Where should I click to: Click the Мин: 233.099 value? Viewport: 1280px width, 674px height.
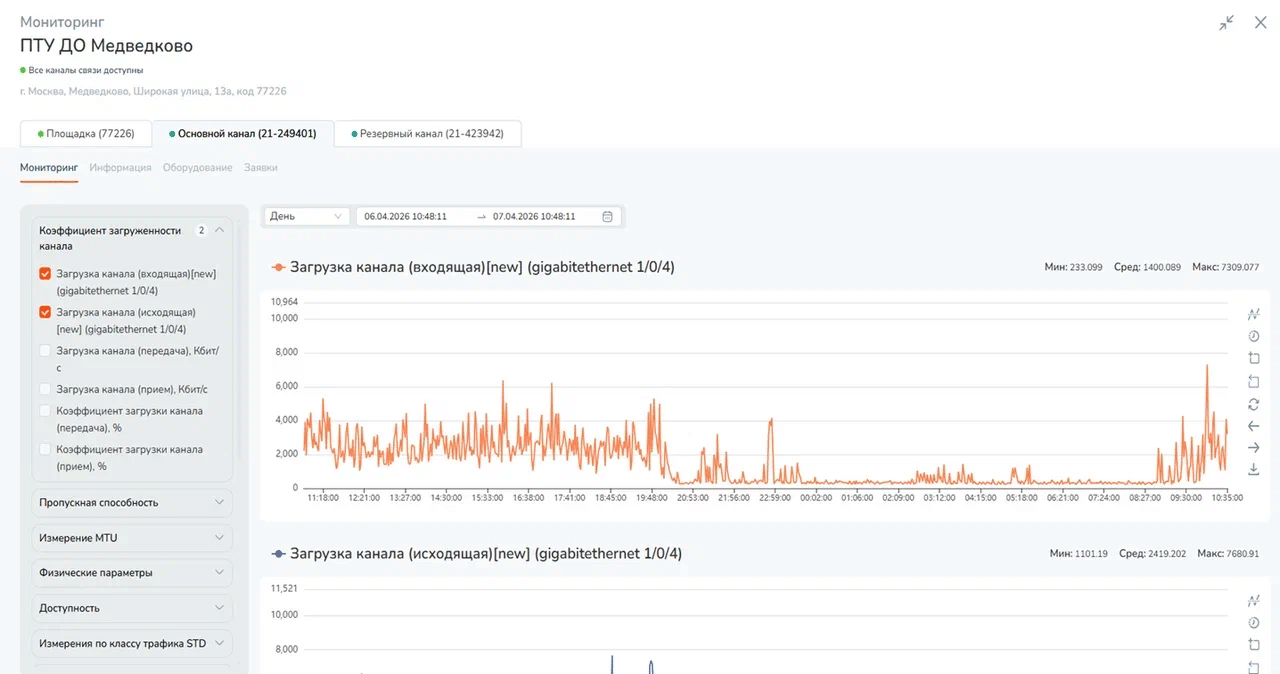click(x=1072, y=267)
